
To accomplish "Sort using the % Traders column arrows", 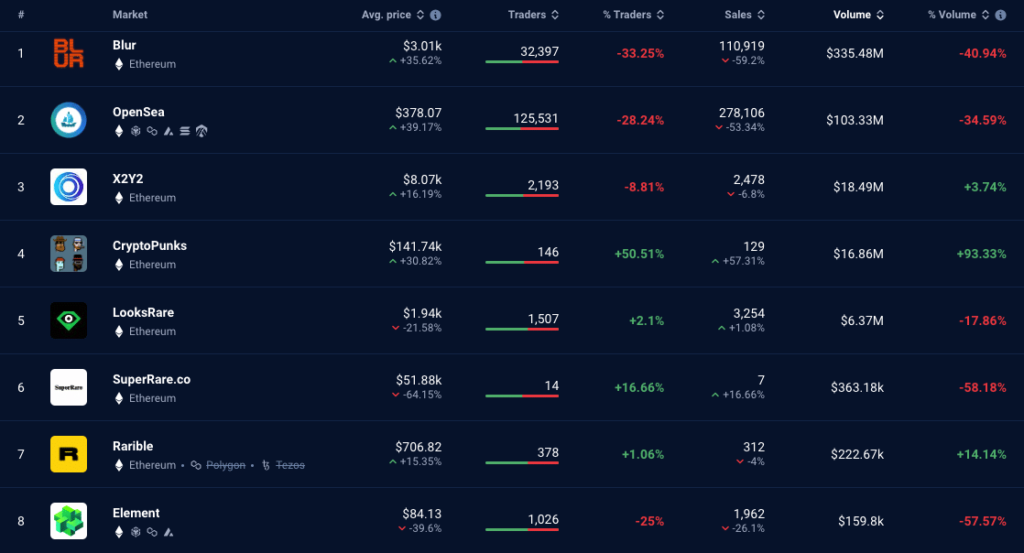I will 660,15.
